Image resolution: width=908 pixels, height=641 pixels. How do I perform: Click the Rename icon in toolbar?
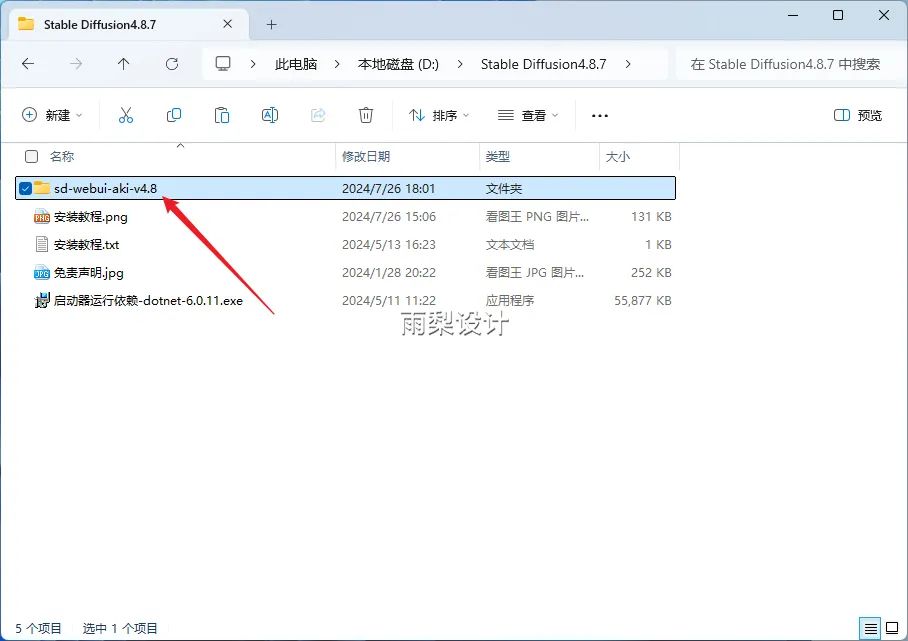coord(270,115)
